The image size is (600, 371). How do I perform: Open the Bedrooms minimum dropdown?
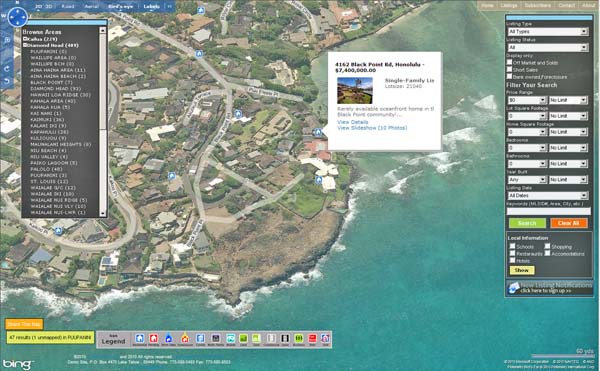pyautogui.click(x=527, y=148)
